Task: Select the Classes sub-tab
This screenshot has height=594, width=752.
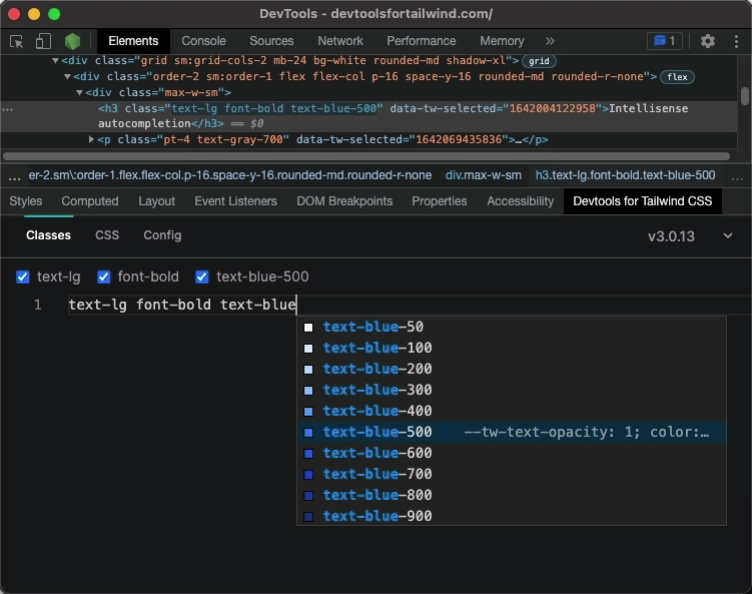Action: click(48, 235)
